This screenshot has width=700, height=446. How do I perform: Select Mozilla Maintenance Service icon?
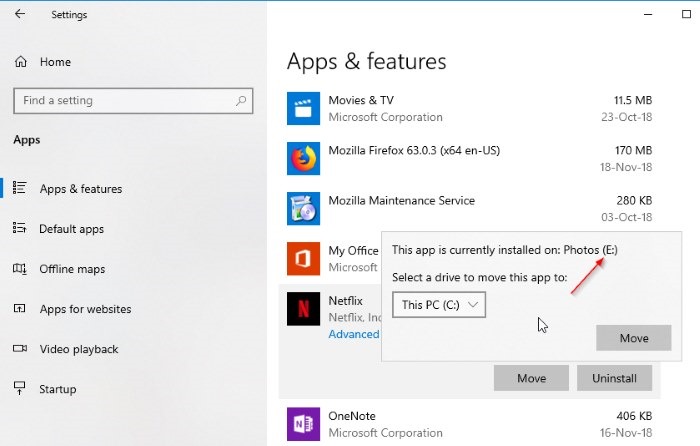(304, 208)
